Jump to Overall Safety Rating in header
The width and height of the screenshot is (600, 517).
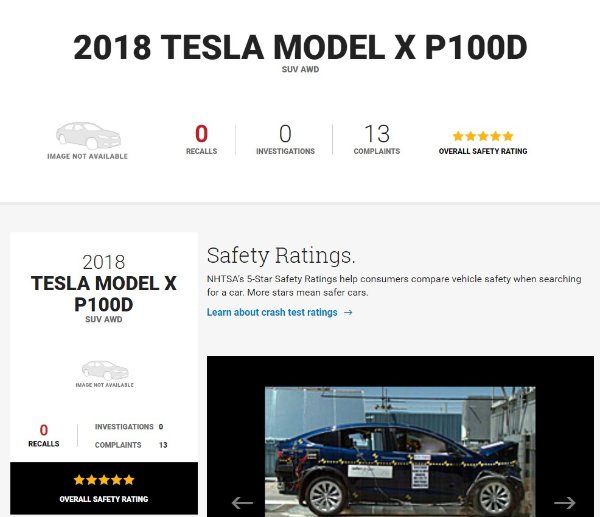click(483, 152)
